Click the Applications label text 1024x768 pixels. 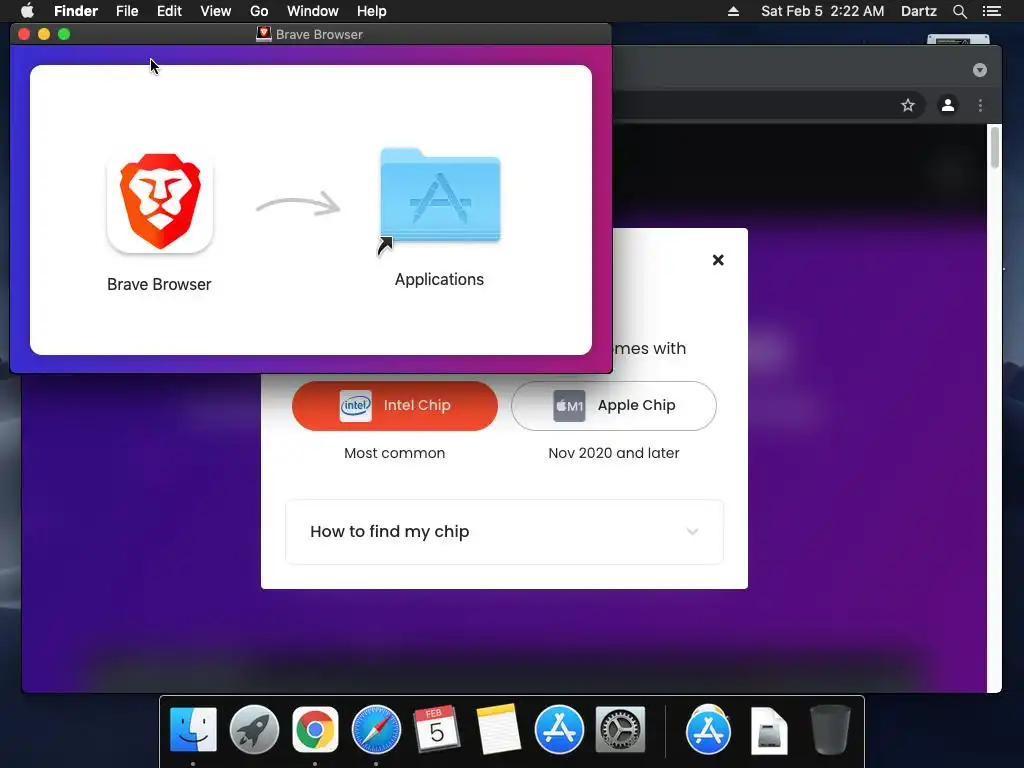(x=440, y=280)
